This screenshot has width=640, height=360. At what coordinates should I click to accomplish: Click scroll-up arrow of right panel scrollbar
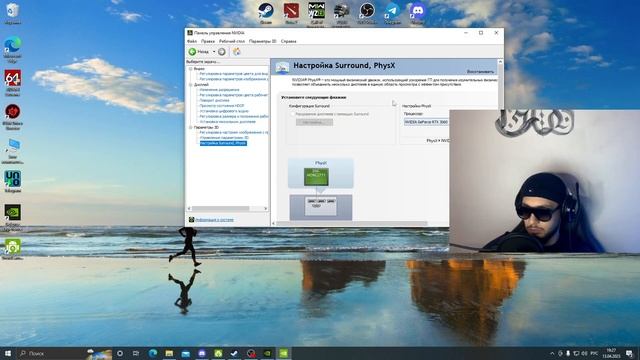[x=500, y=62]
